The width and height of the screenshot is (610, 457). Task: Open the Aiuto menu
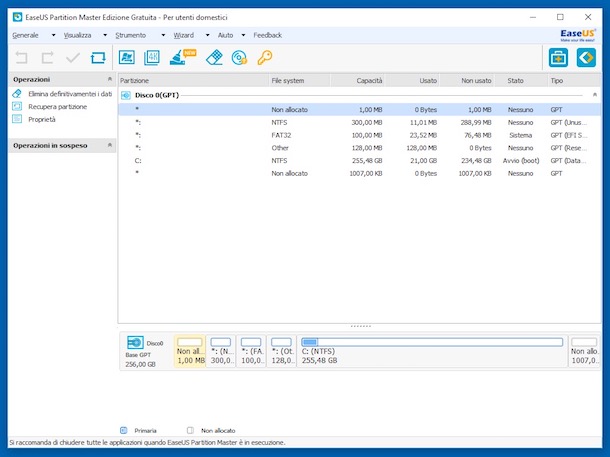pyautogui.click(x=225, y=35)
